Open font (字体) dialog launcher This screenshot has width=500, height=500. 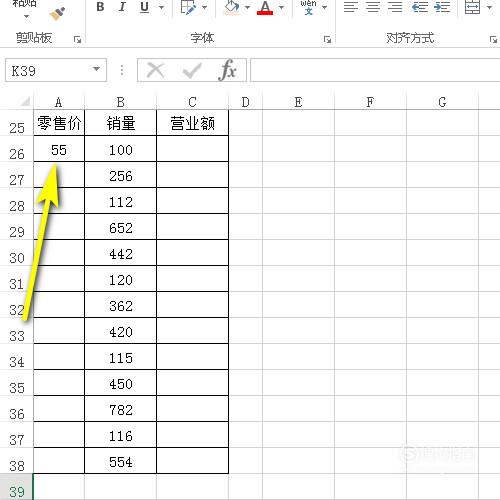point(327,40)
